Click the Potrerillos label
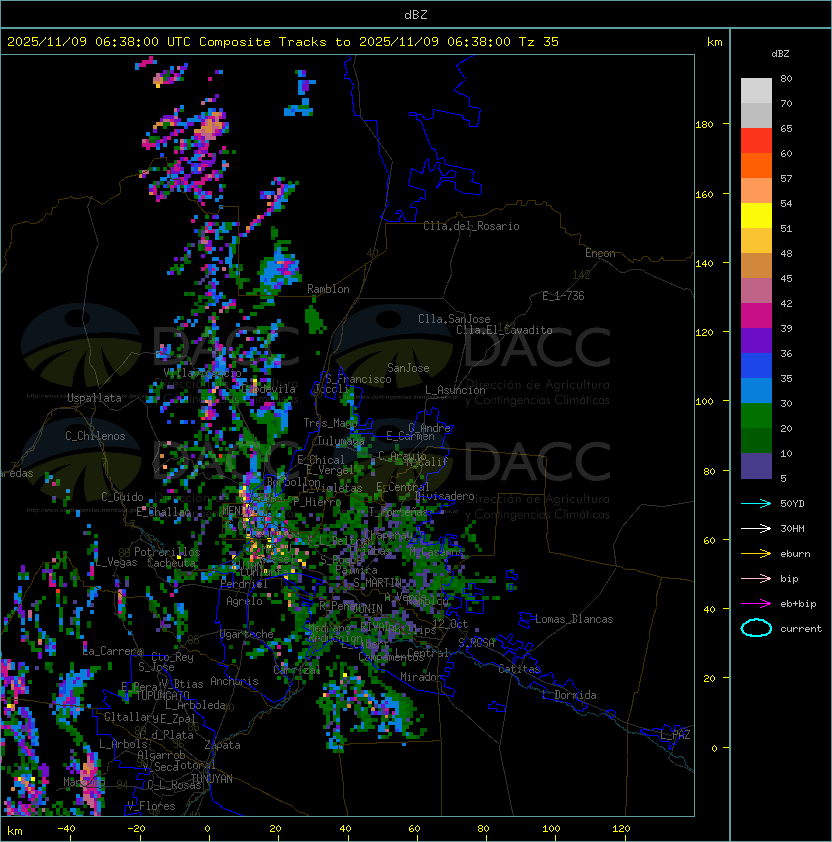 pyautogui.click(x=167, y=552)
